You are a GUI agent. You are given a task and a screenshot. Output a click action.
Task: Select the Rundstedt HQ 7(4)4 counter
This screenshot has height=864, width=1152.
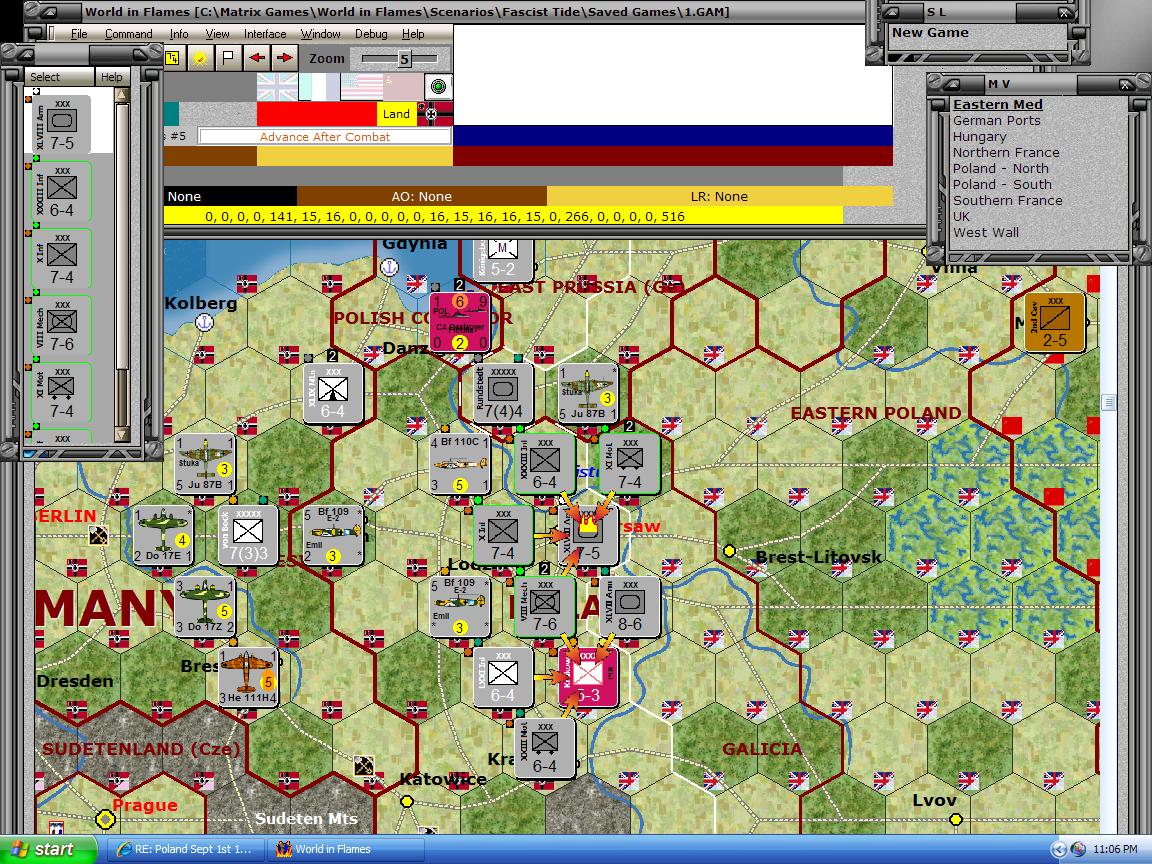503,395
